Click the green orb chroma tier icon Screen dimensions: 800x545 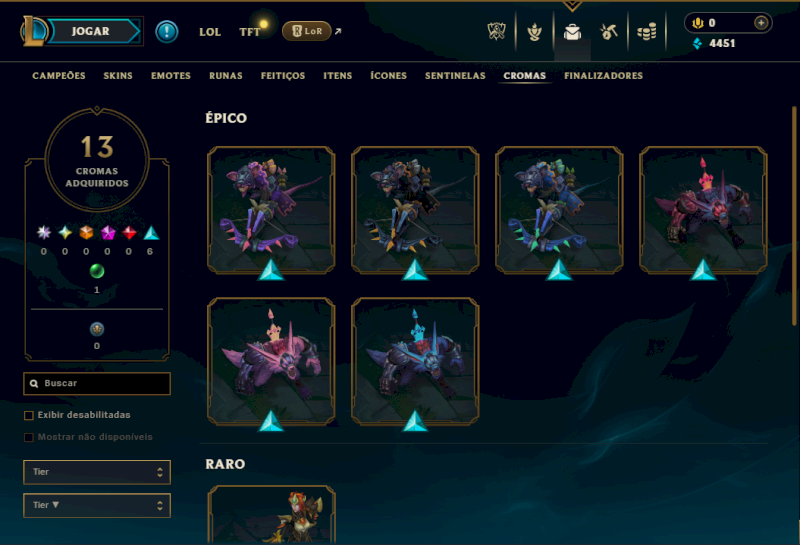[97, 271]
